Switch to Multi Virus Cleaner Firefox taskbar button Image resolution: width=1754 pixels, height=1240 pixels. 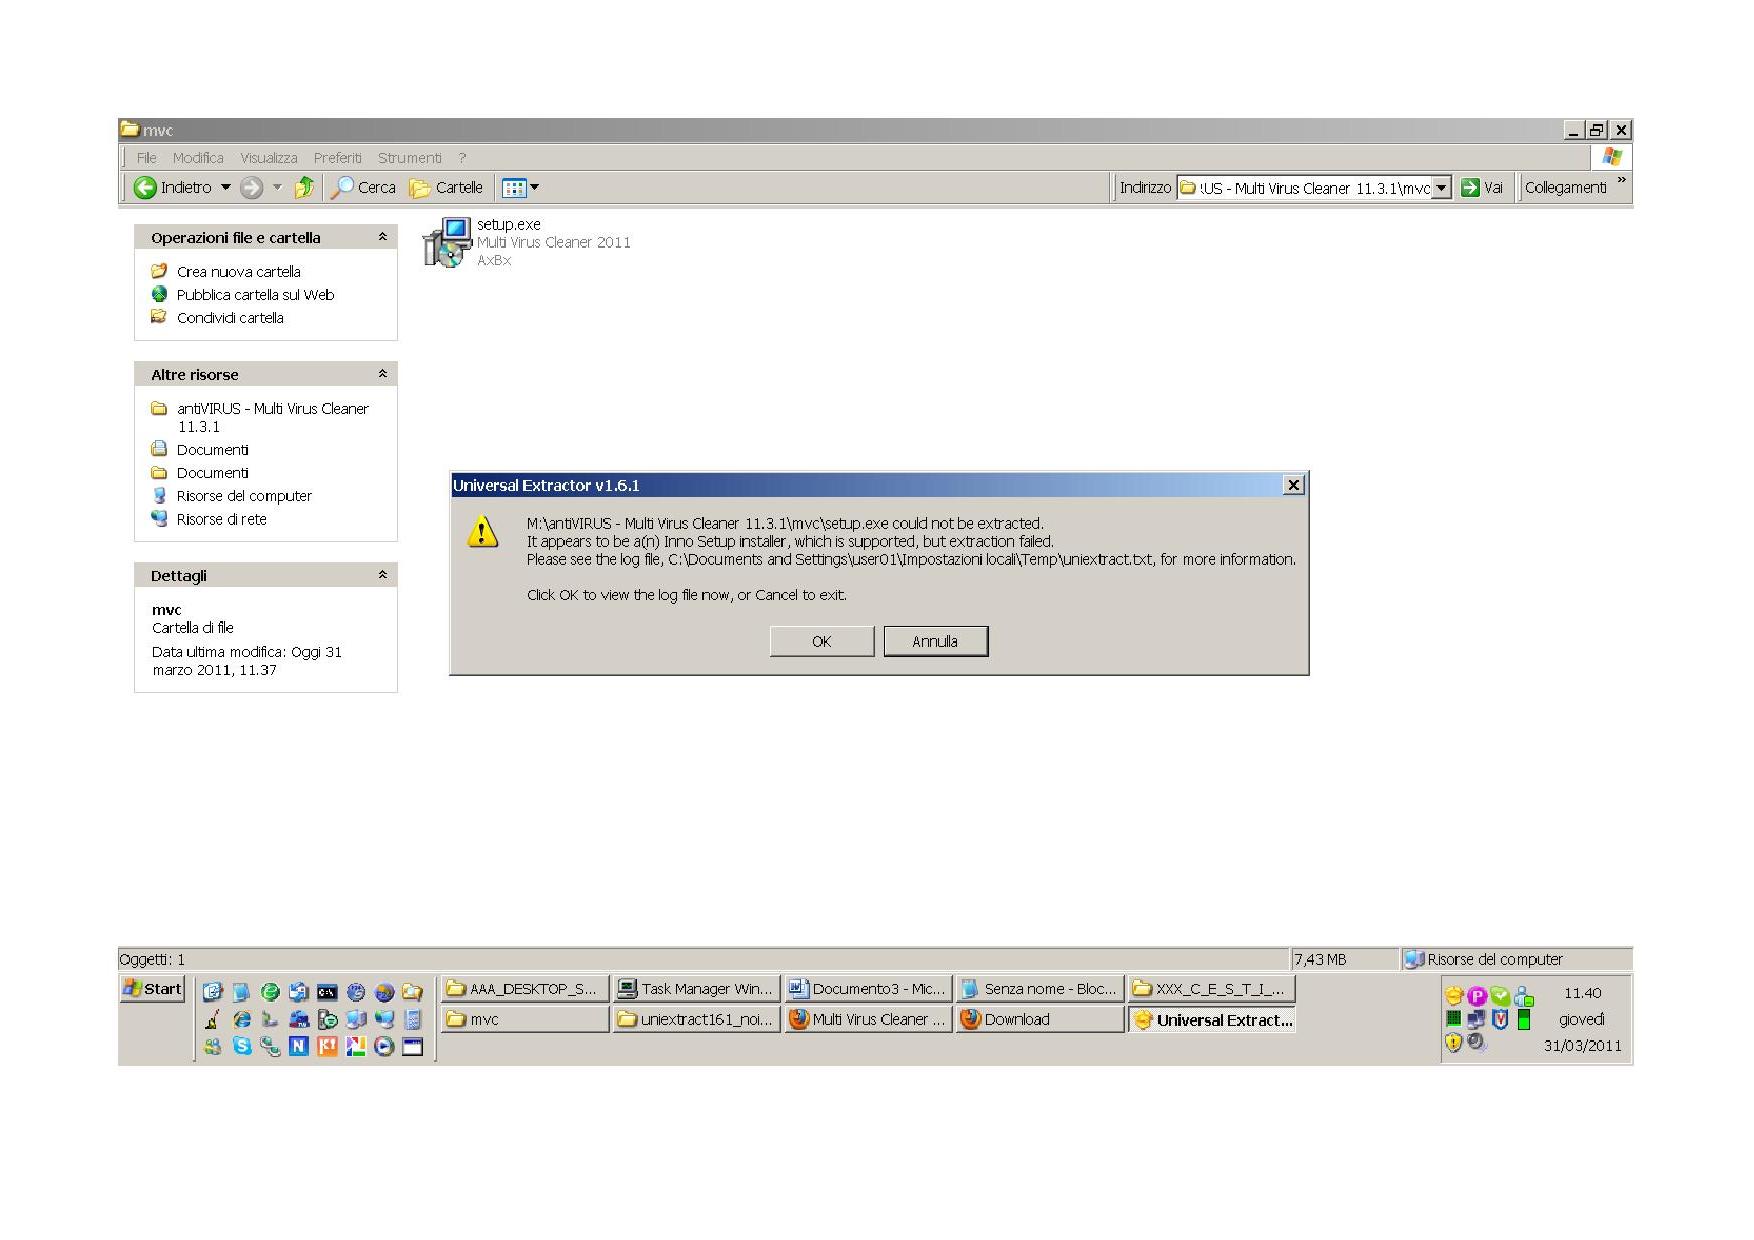tap(868, 1019)
